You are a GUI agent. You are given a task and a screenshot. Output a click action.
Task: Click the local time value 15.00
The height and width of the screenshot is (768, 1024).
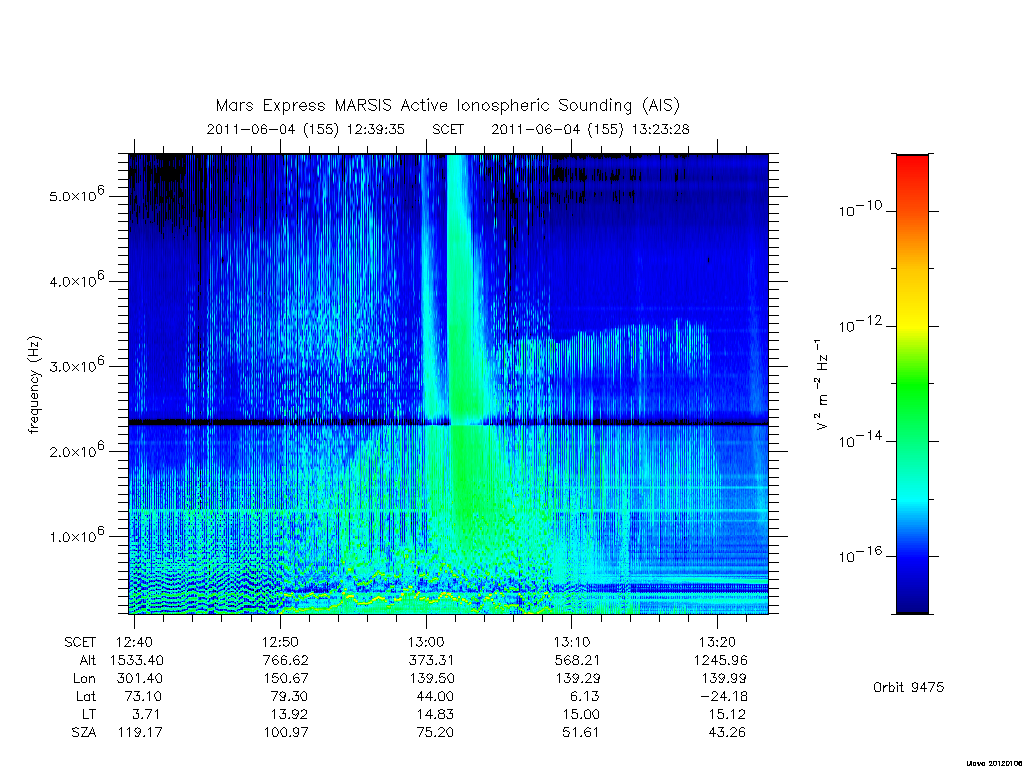581,715
